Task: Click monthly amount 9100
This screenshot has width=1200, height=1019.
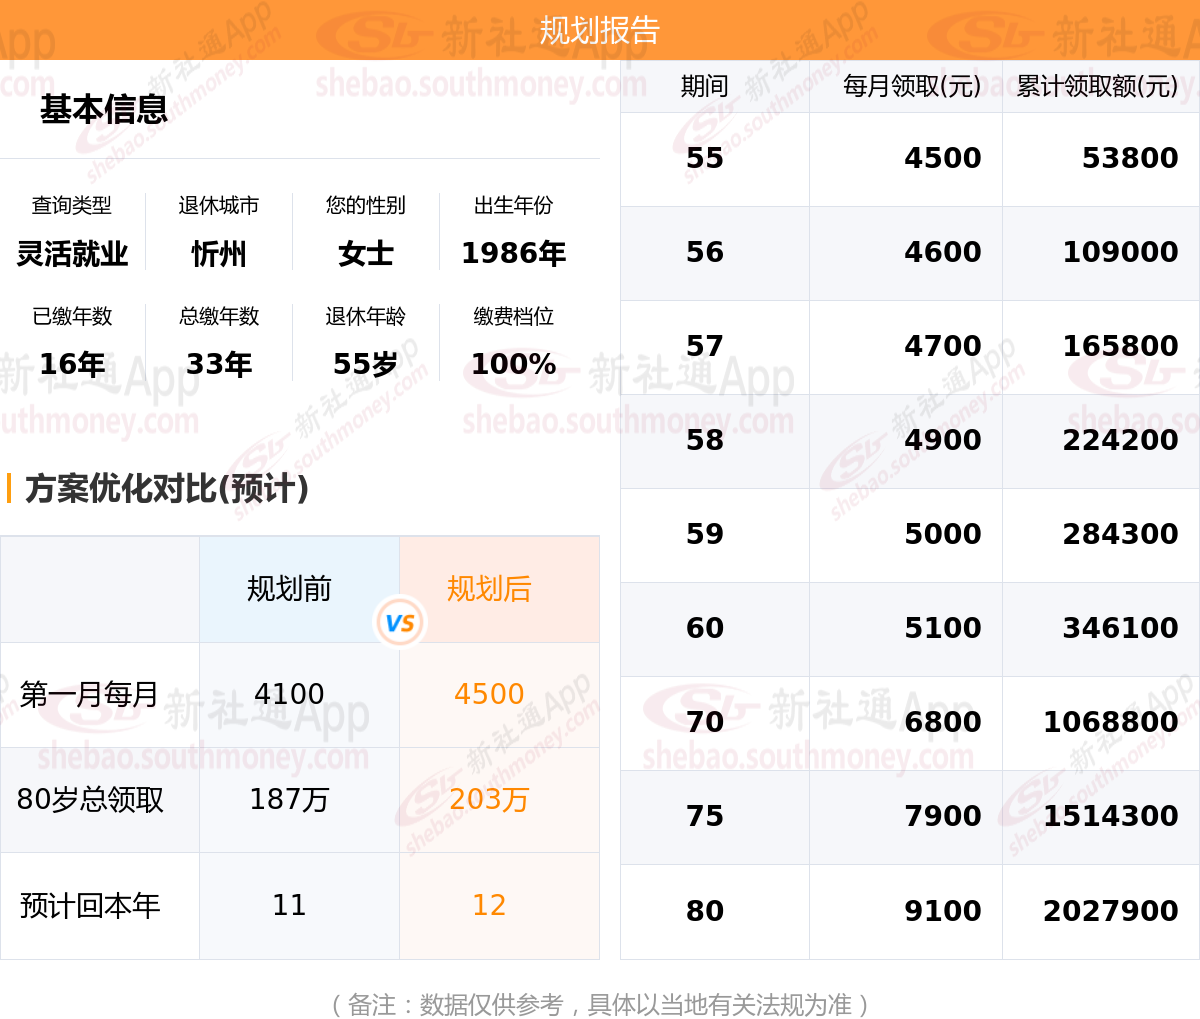Action: [x=943, y=911]
